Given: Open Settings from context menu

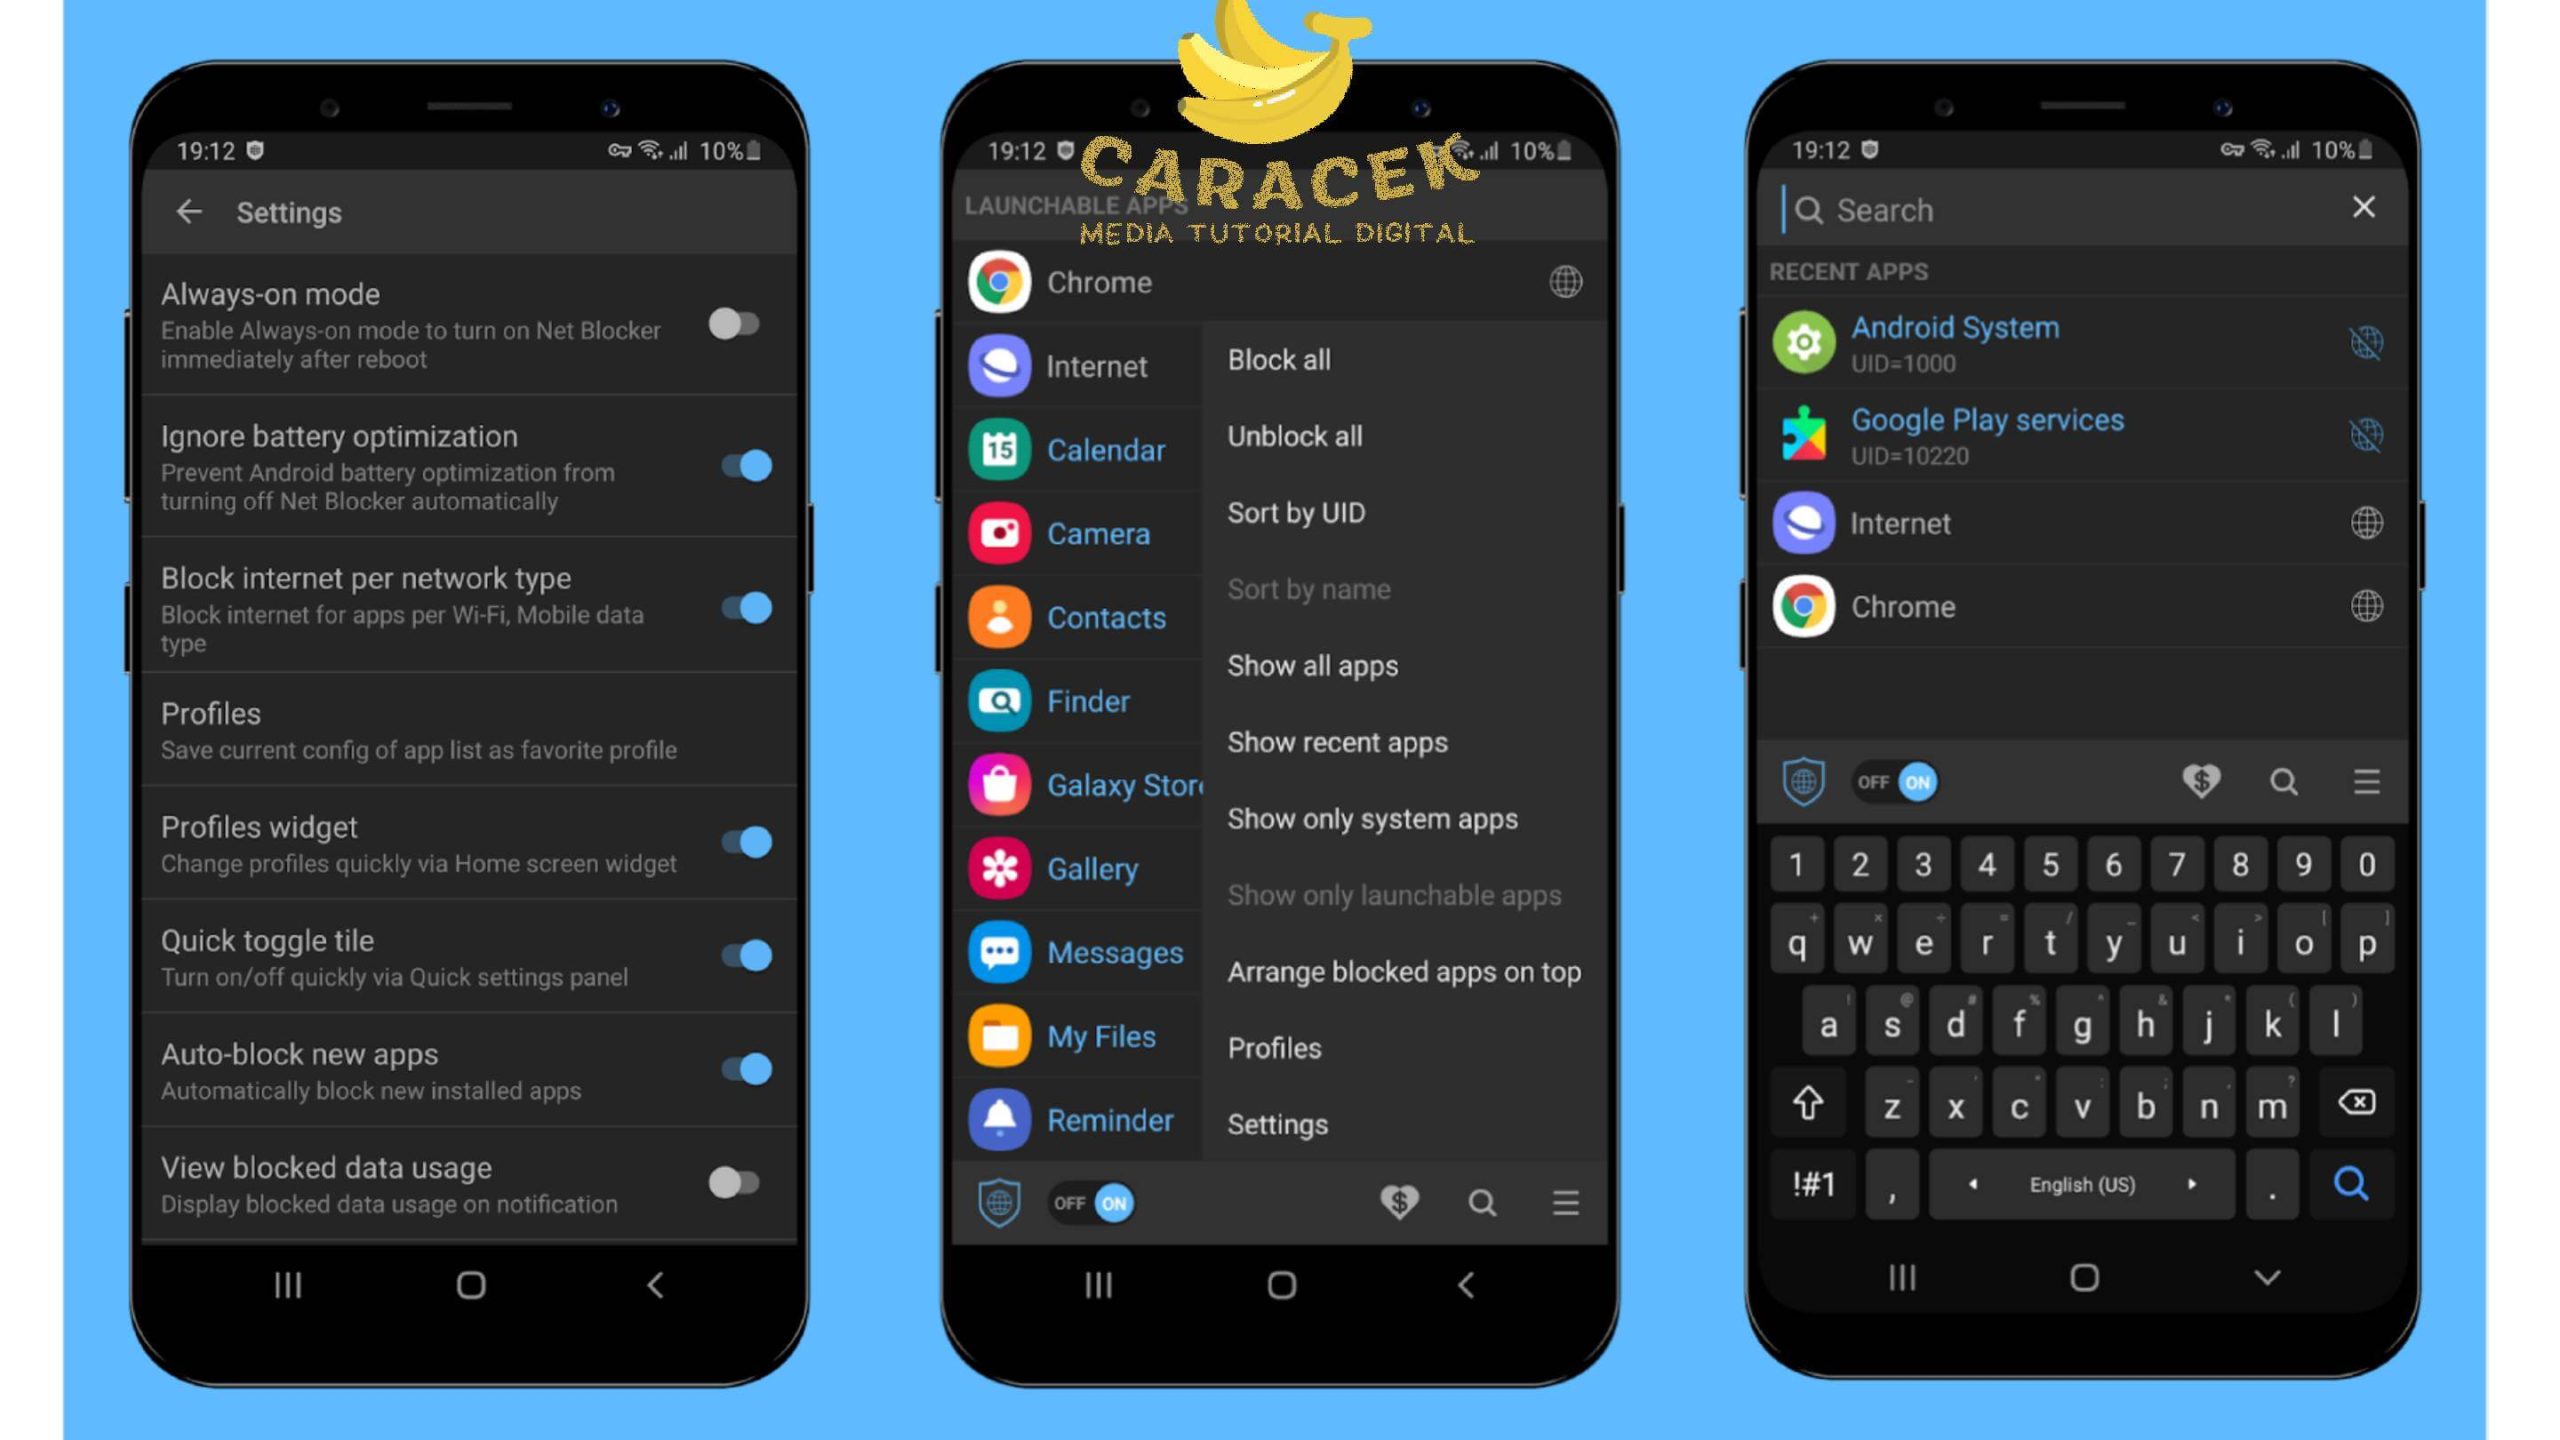Looking at the screenshot, I should [1276, 1124].
